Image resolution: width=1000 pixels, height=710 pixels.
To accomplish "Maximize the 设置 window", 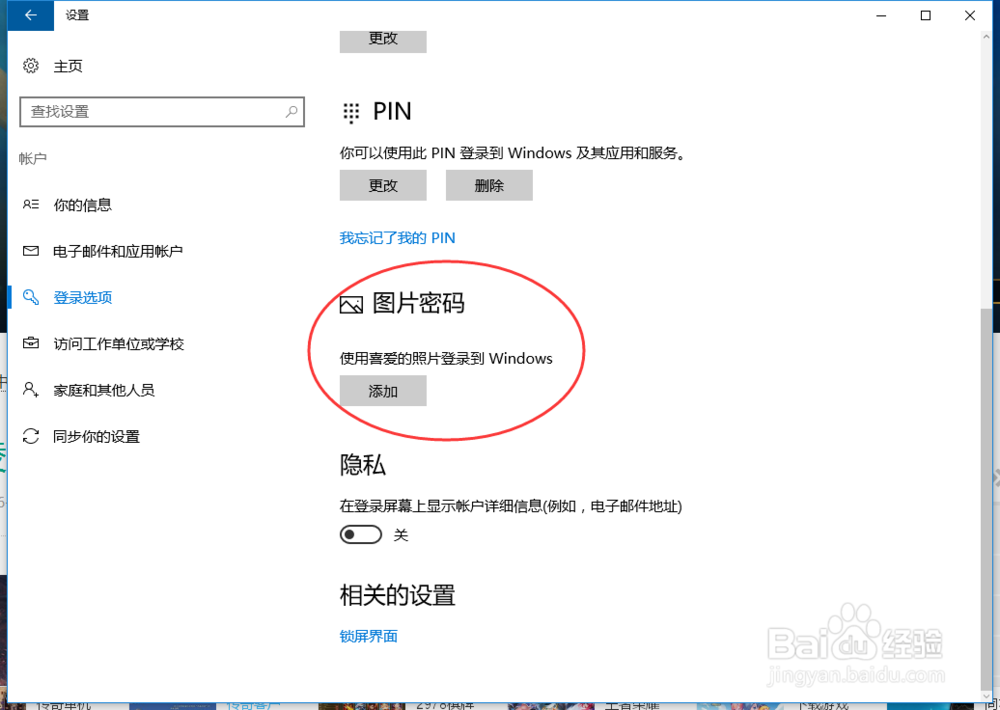I will click(925, 15).
